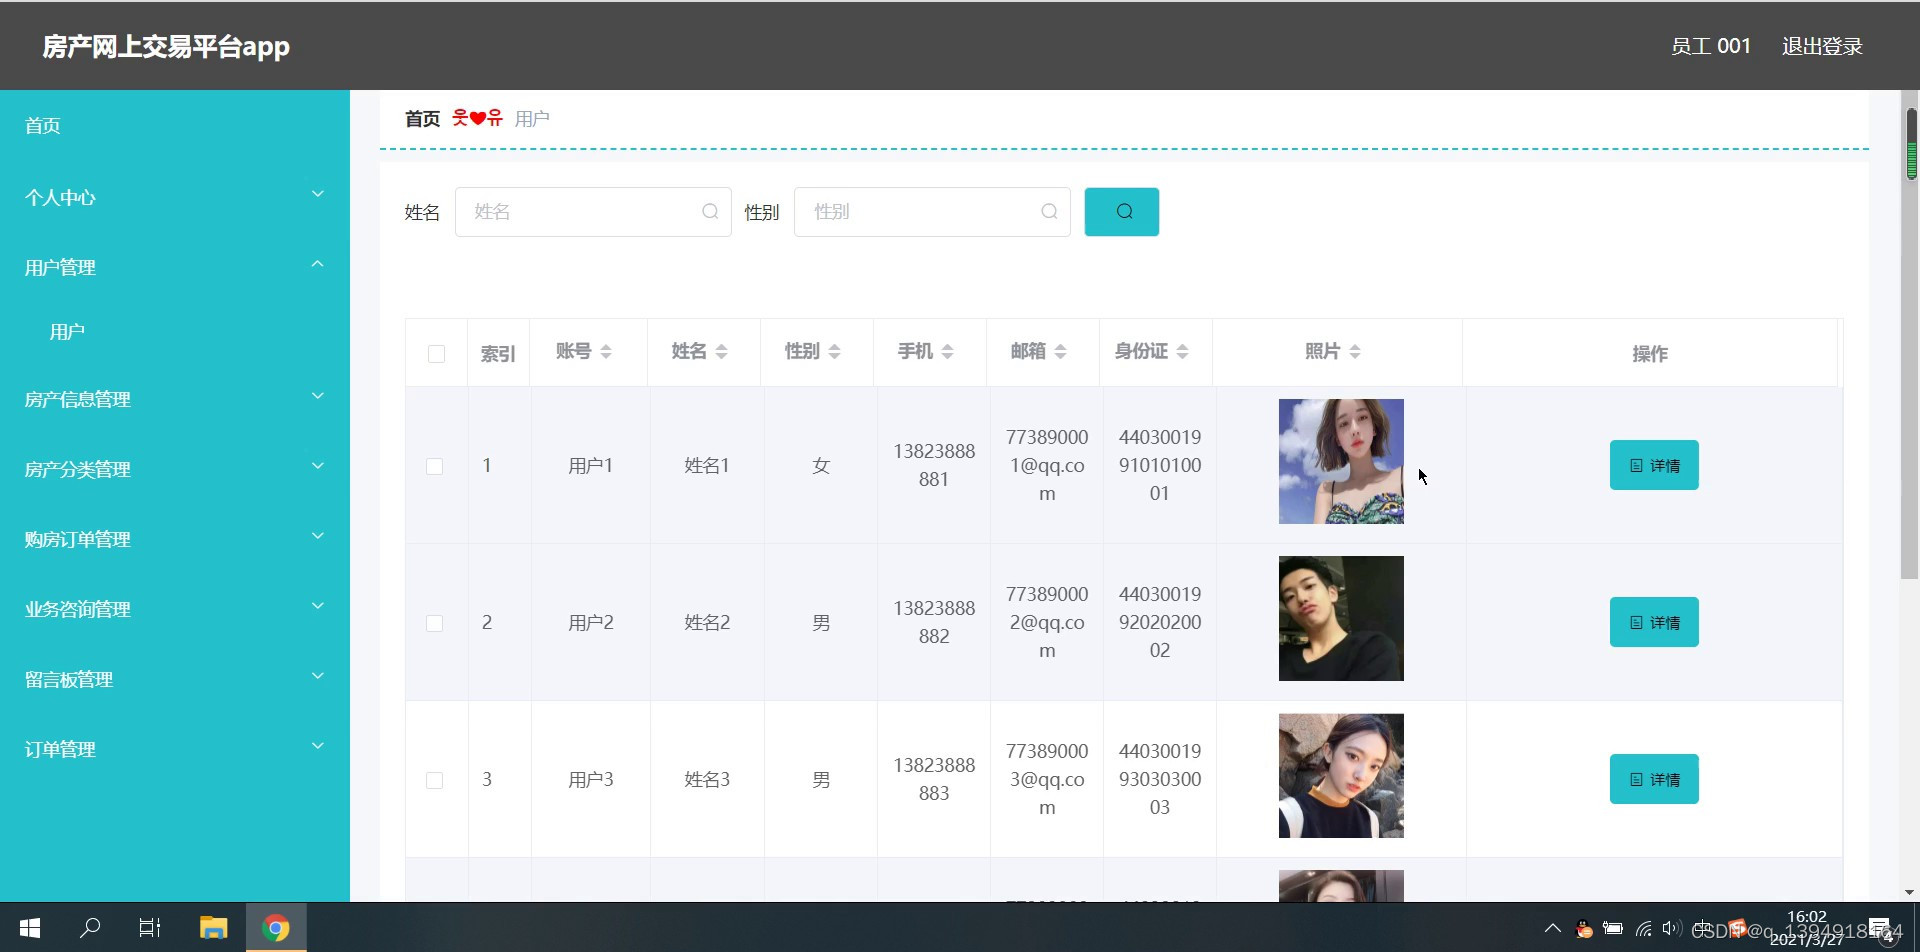Click magnifier icon inside 姓名 field
This screenshot has width=1920, height=952.
pos(710,212)
